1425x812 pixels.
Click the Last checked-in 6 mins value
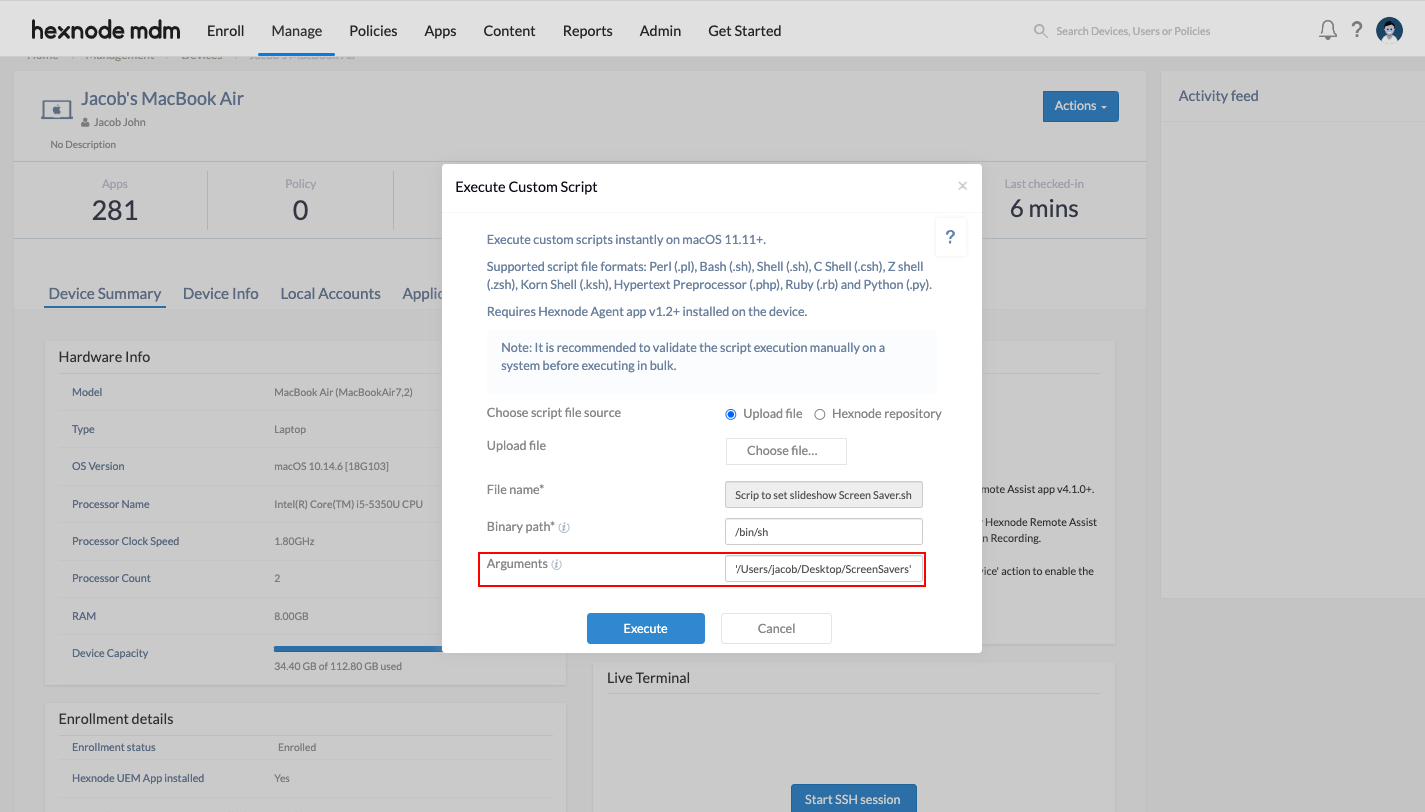tap(1044, 209)
